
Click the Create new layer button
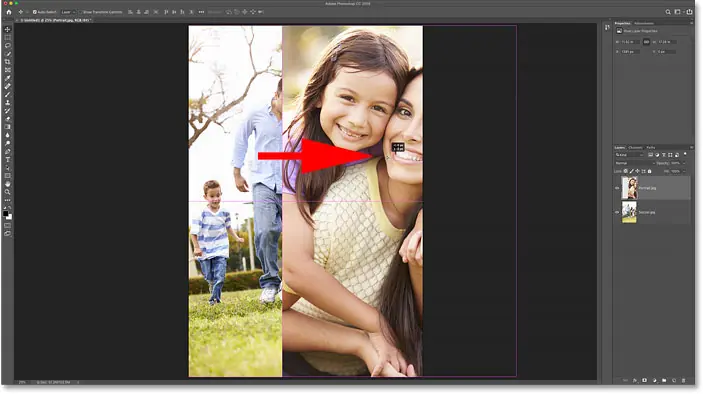(674, 381)
